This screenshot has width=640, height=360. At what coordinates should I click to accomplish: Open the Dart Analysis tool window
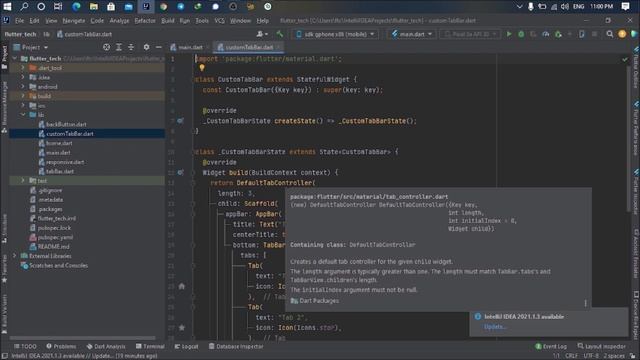(106, 347)
